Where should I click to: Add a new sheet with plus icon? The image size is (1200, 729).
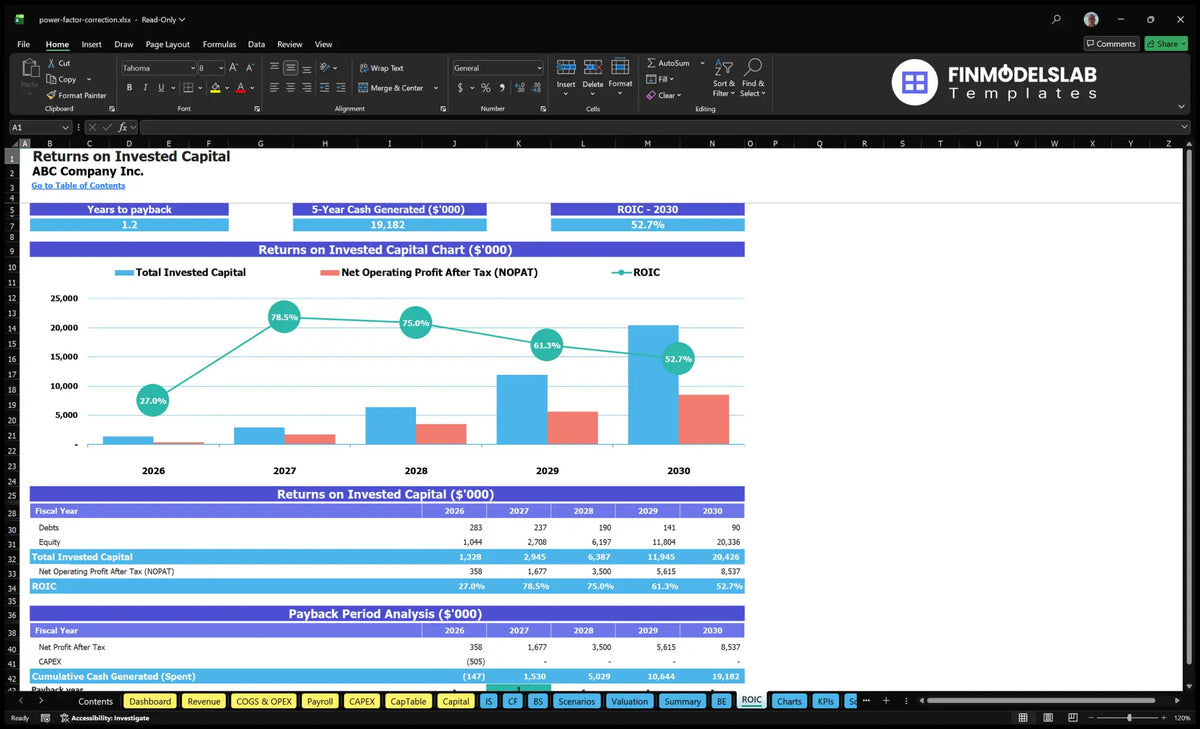885,701
